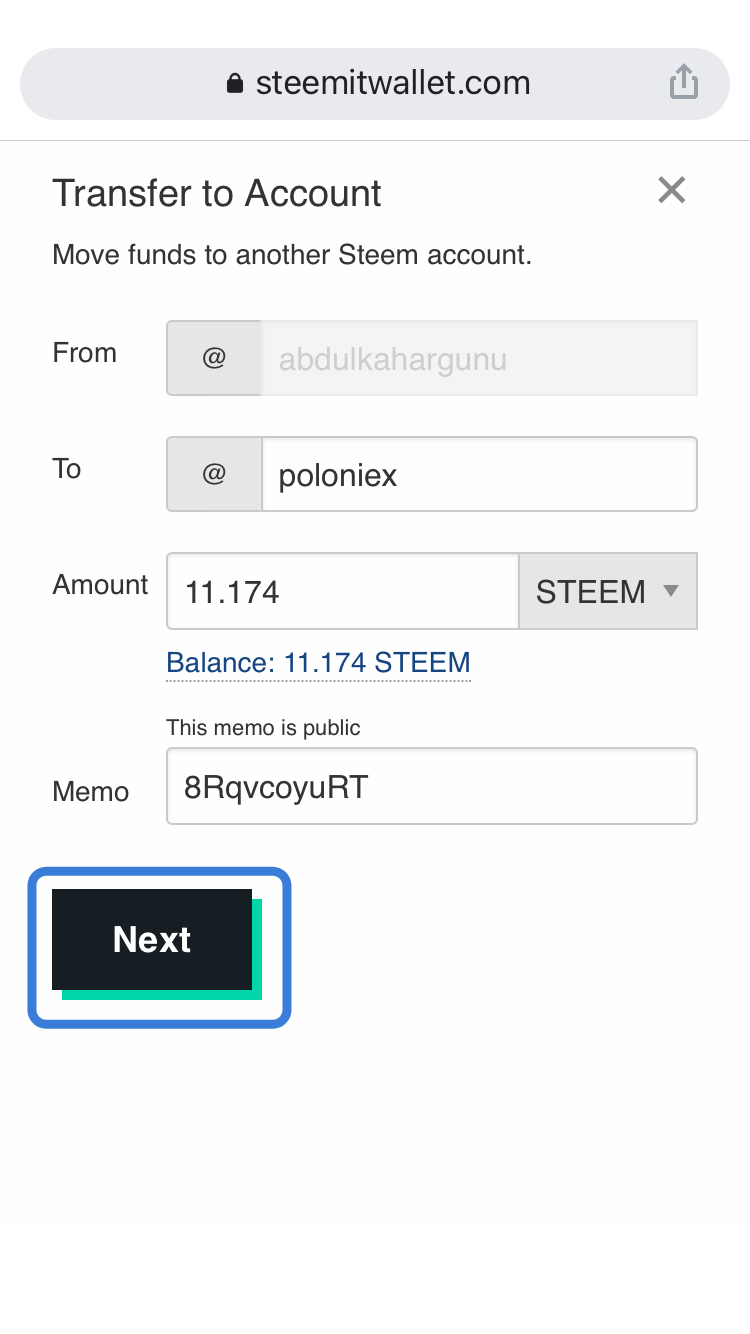Click the dropdown arrow next to STEEM
This screenshot has width=750, height=1334.
672,591
